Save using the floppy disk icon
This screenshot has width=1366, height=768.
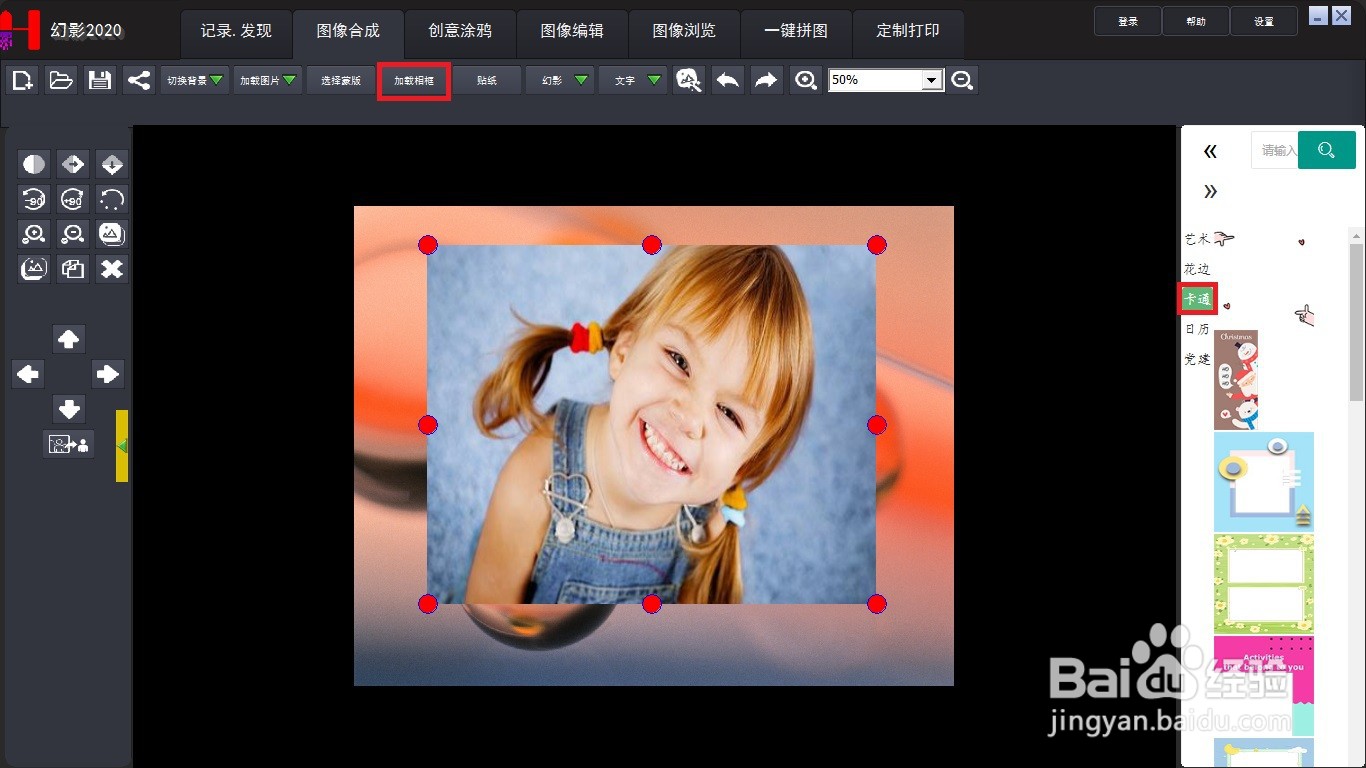100,80
